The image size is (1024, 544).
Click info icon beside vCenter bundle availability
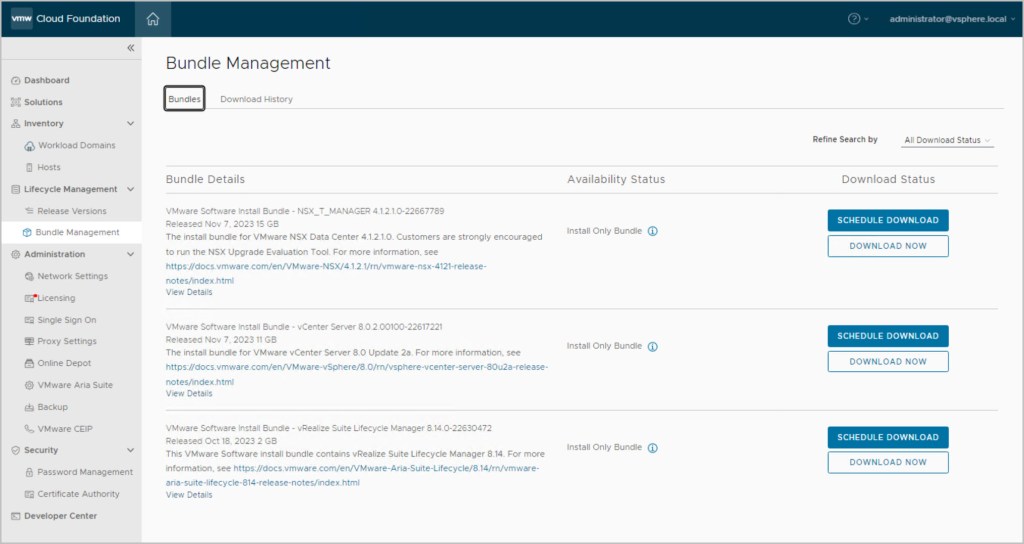click(653, 347)
